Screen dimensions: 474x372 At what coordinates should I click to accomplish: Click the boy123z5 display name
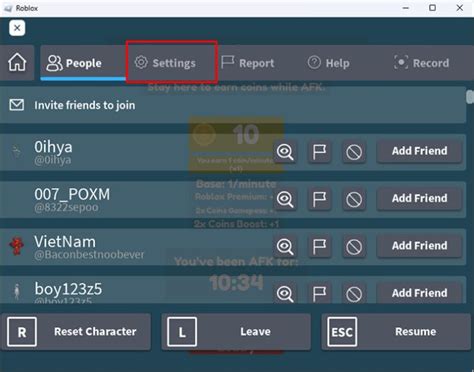tap(68, 289)
